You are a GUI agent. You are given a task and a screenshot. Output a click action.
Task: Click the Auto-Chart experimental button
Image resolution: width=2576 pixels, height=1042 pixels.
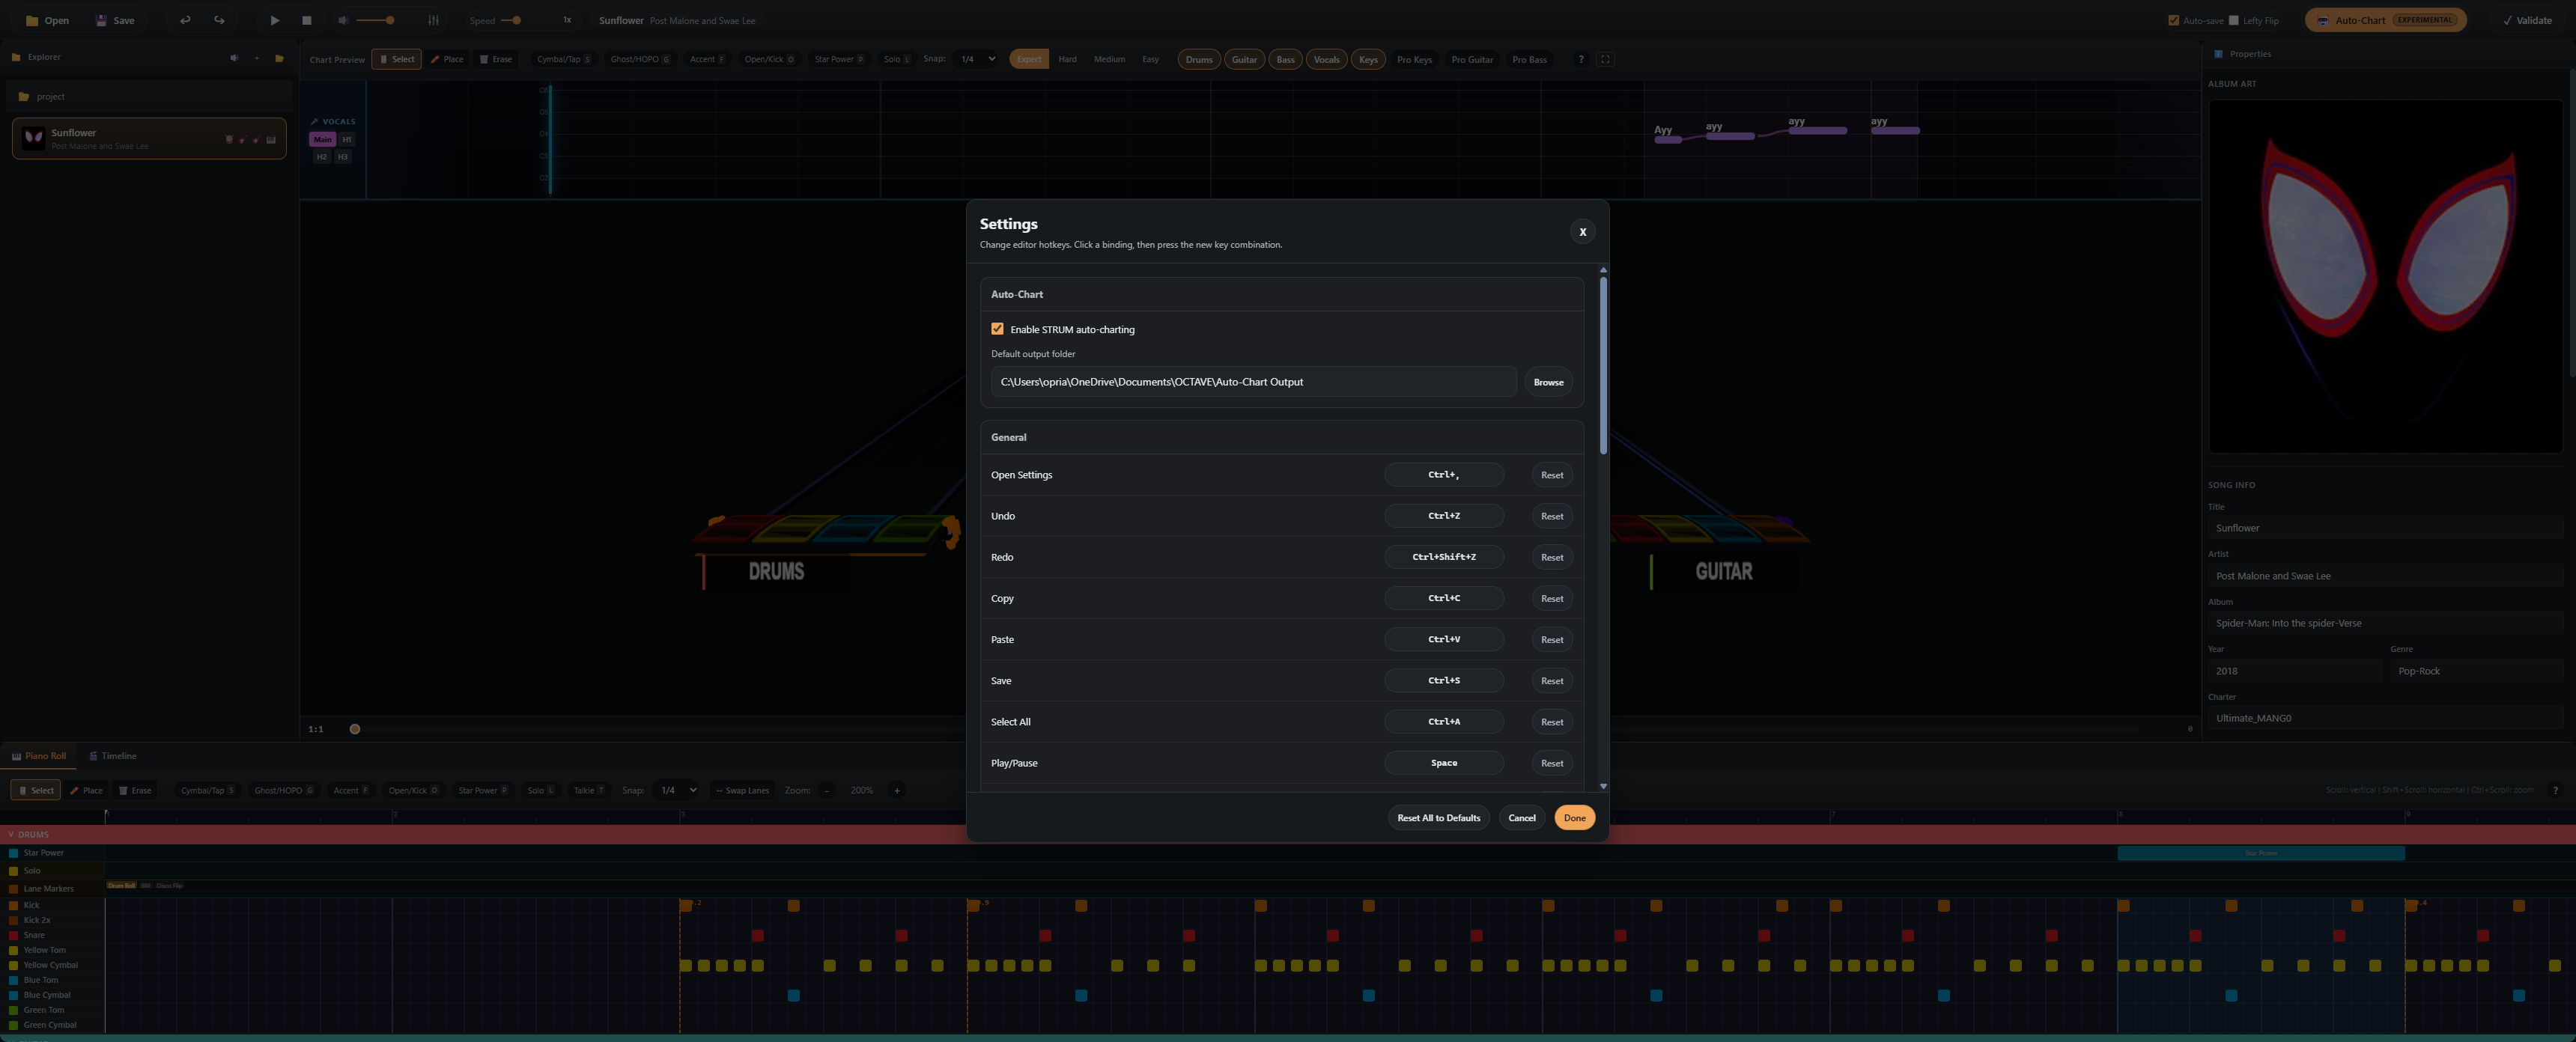[2385, 20]
